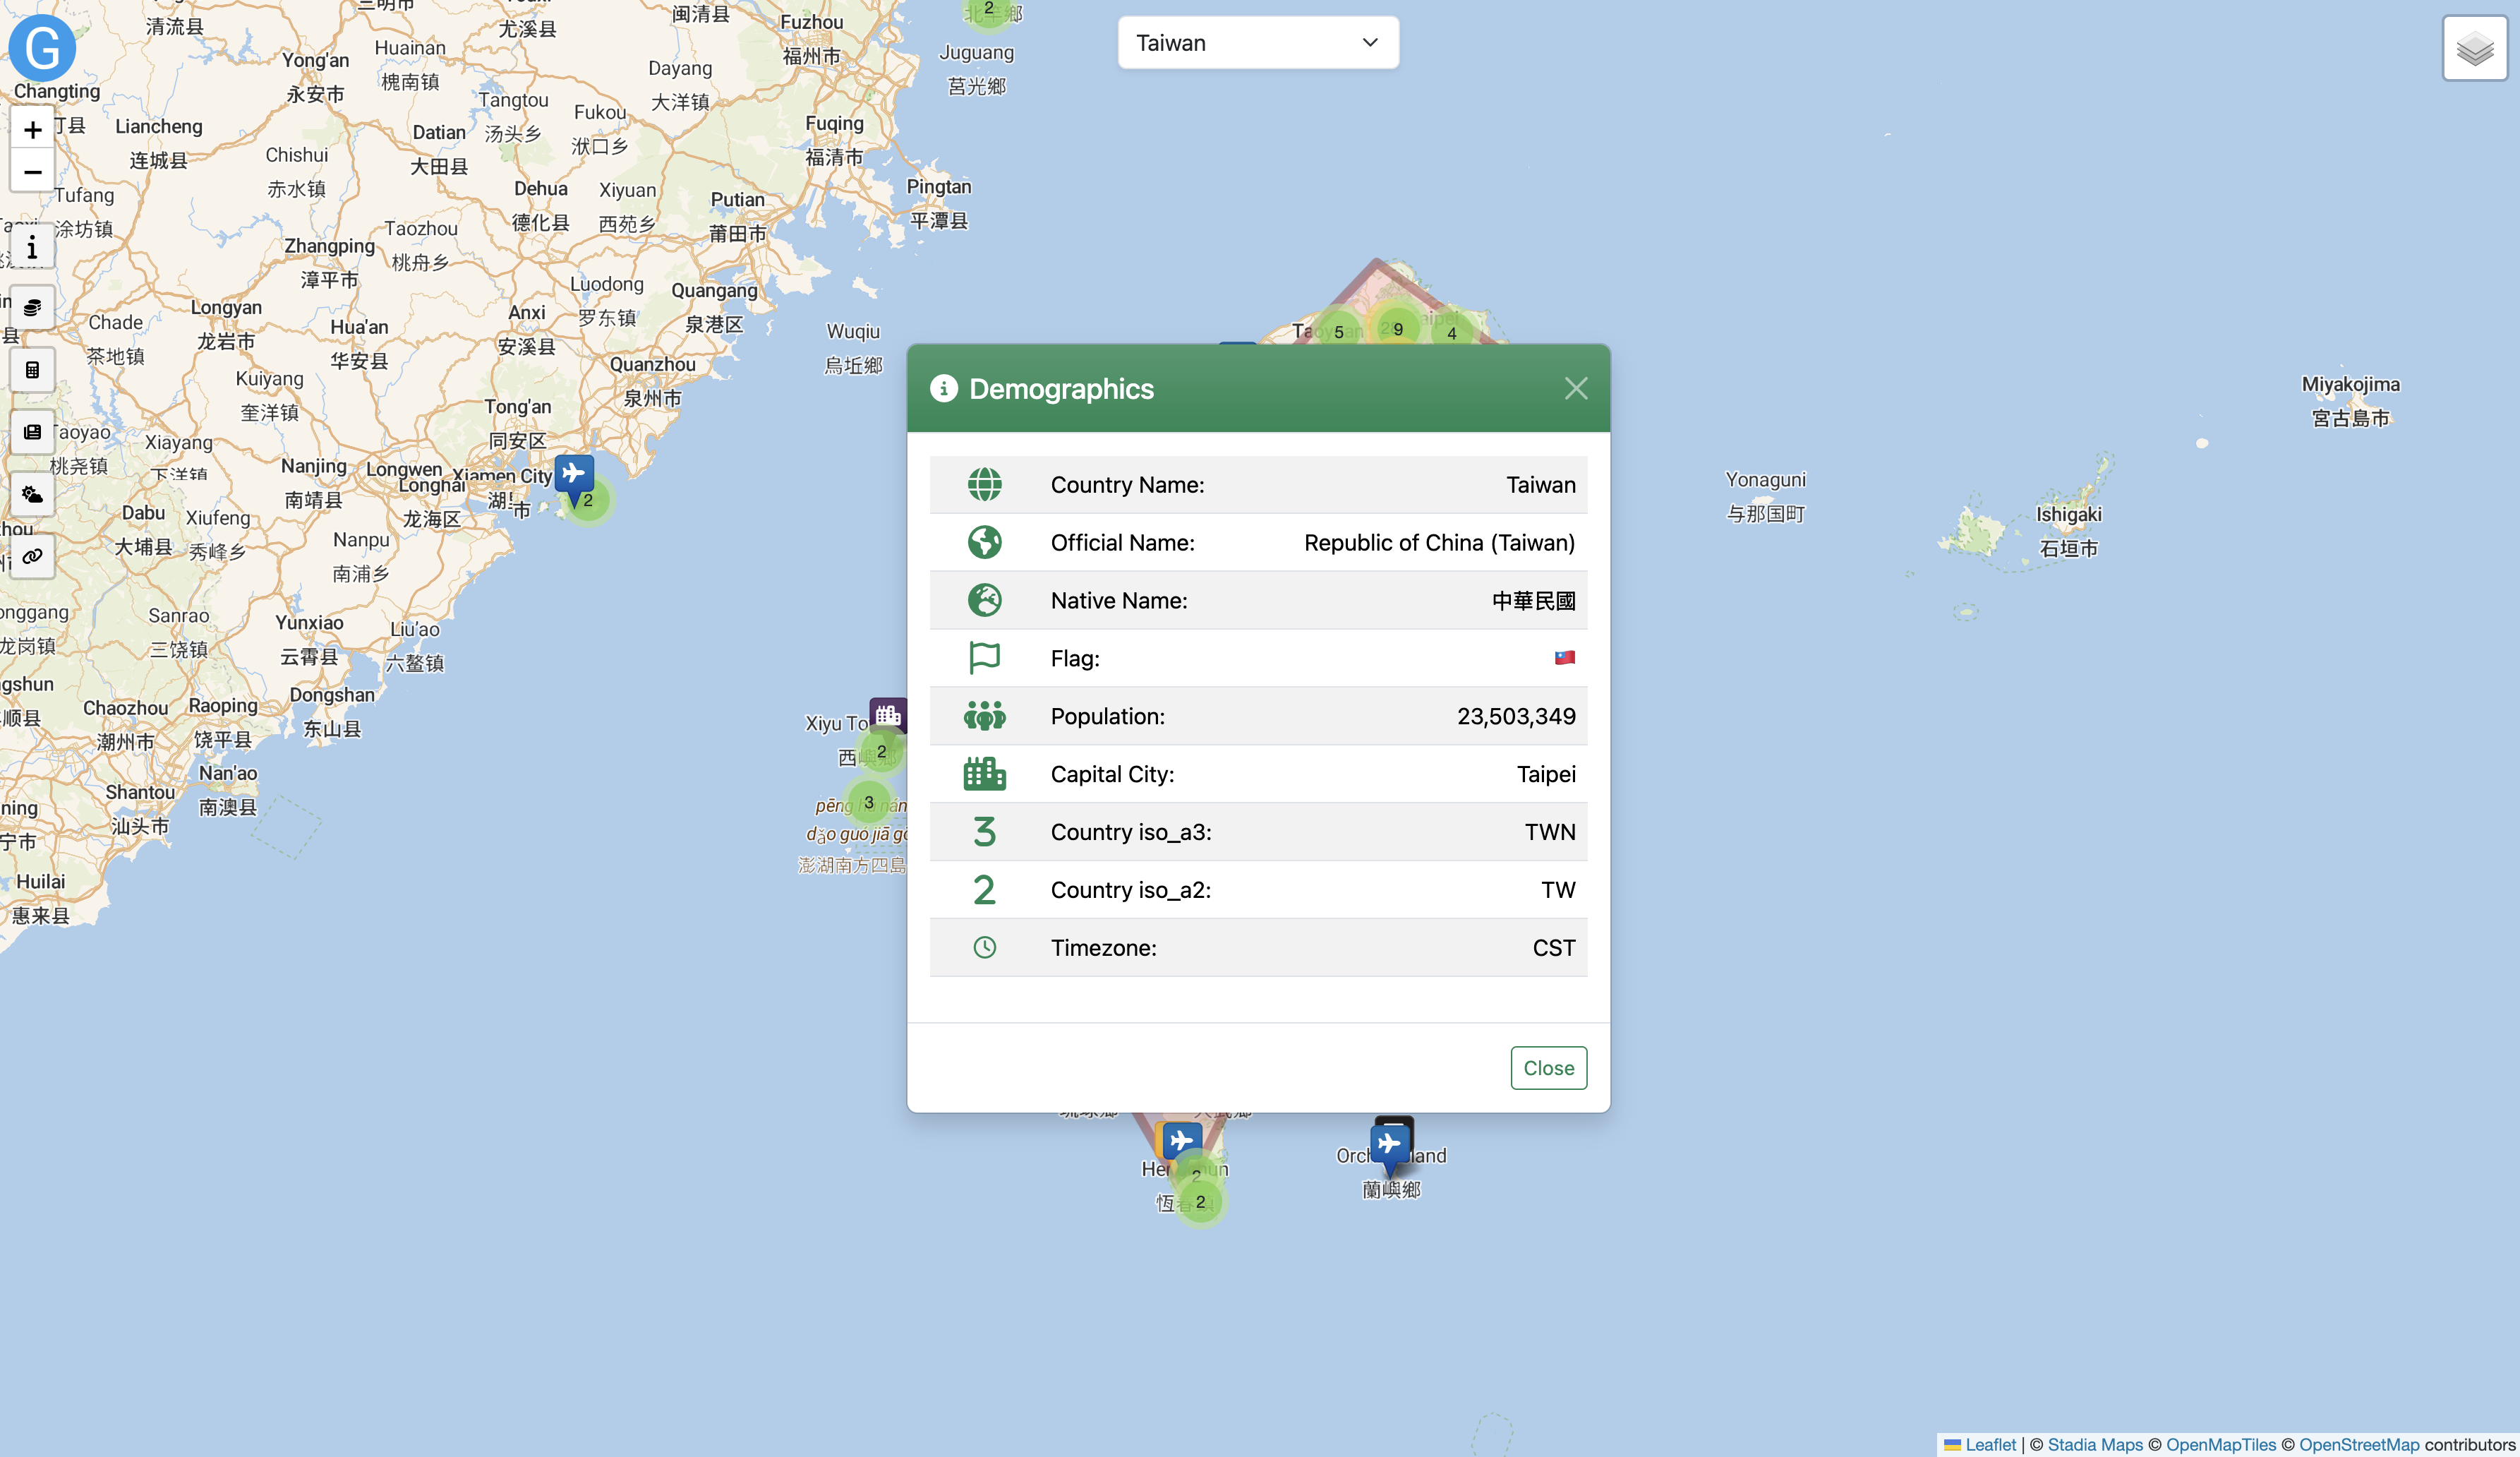Open the links chain button
Screen dimensions: 2520x1457
(x=32, y=556)
